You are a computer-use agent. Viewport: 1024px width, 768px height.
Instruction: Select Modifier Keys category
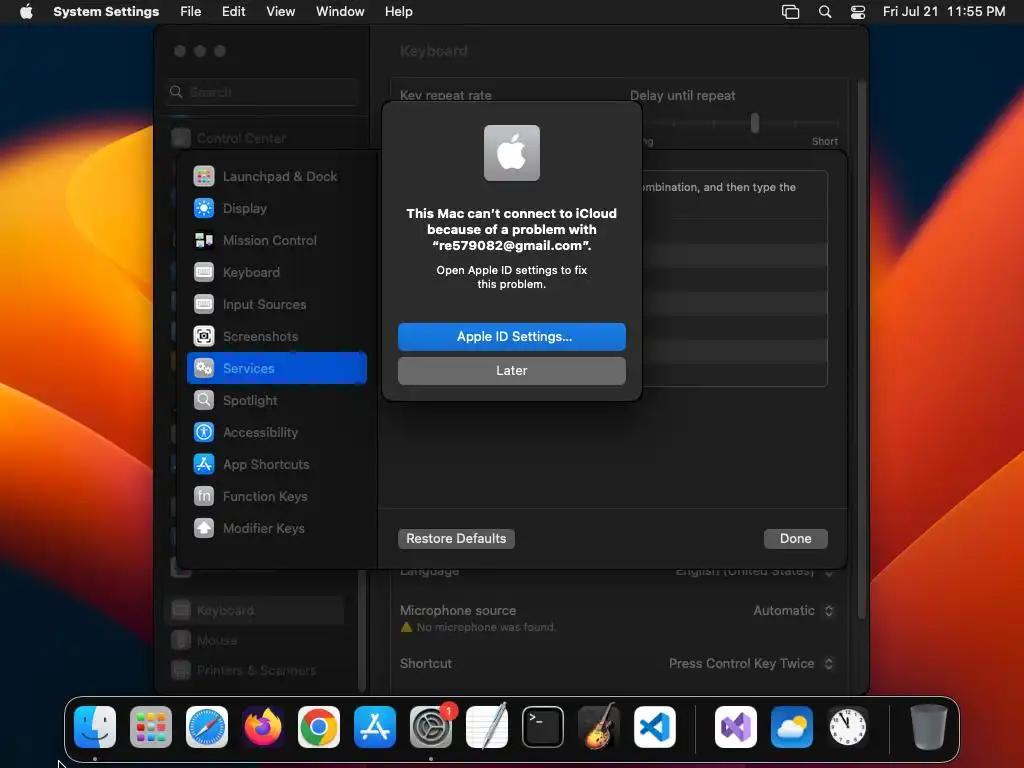click(277, 528)
